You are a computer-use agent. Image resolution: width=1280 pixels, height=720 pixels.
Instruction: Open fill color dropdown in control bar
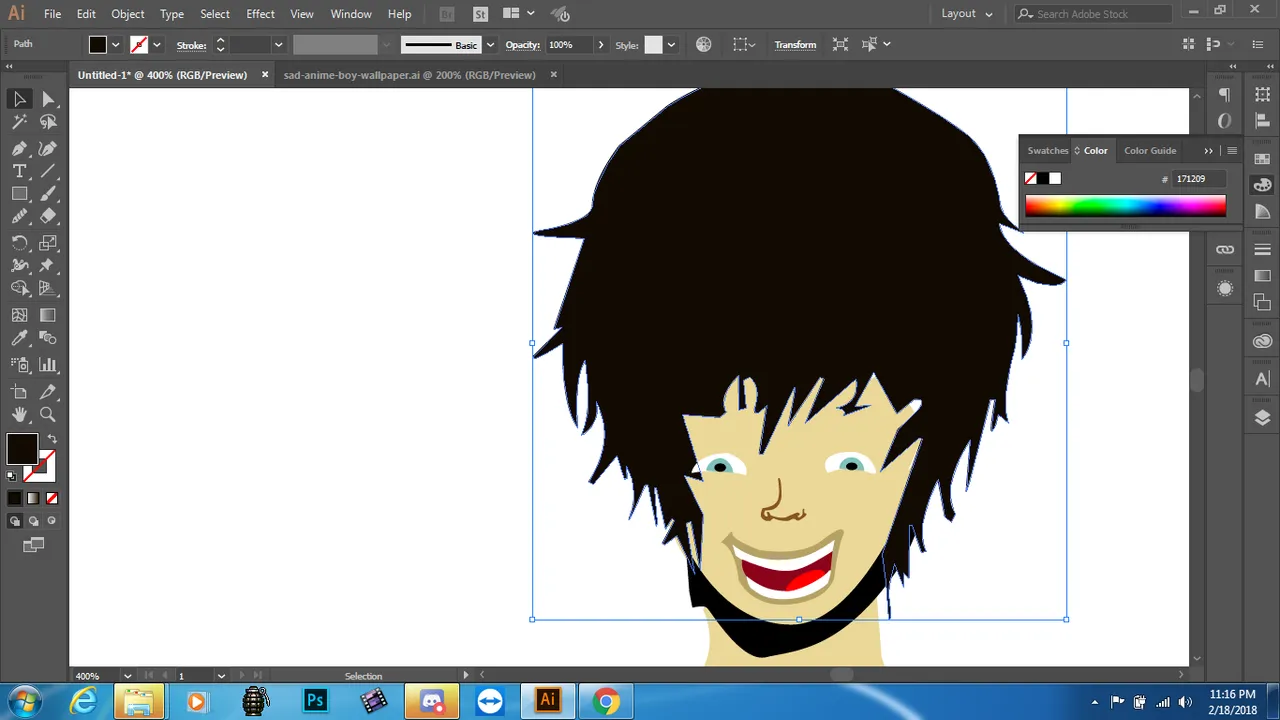click(x=116, y=45)
